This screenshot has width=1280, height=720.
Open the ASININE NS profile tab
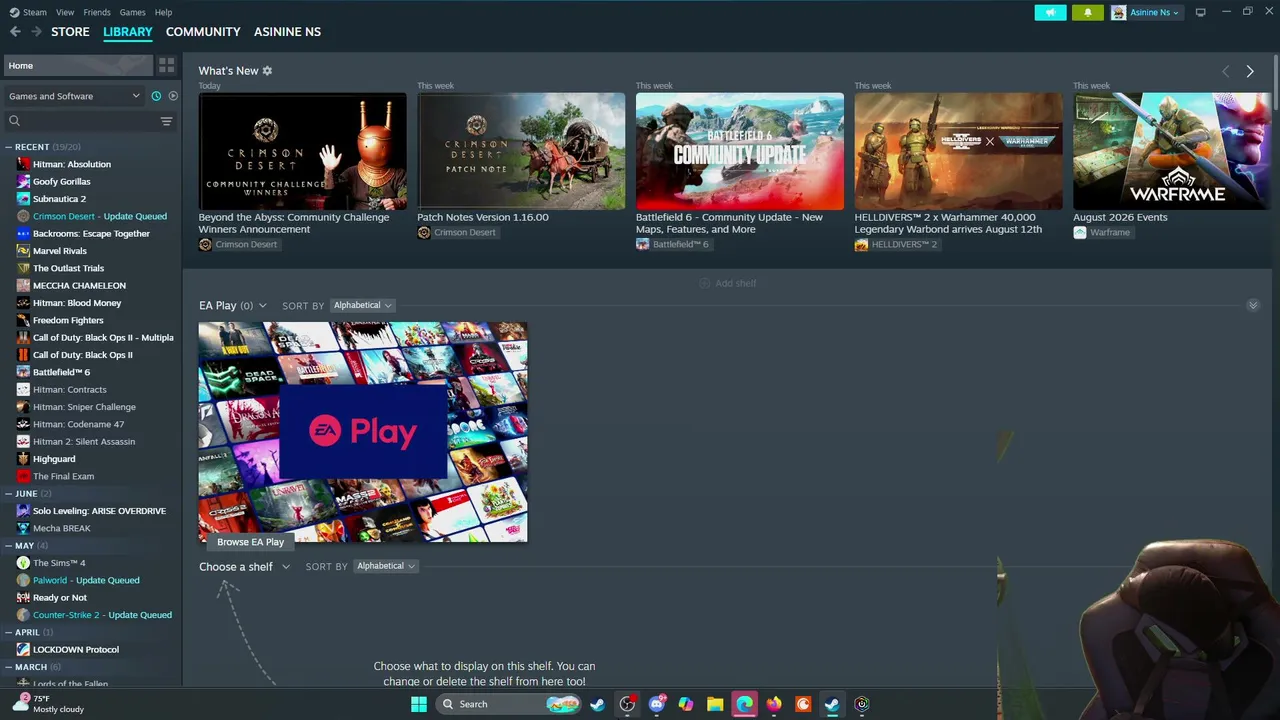click(x=287, y=32)
